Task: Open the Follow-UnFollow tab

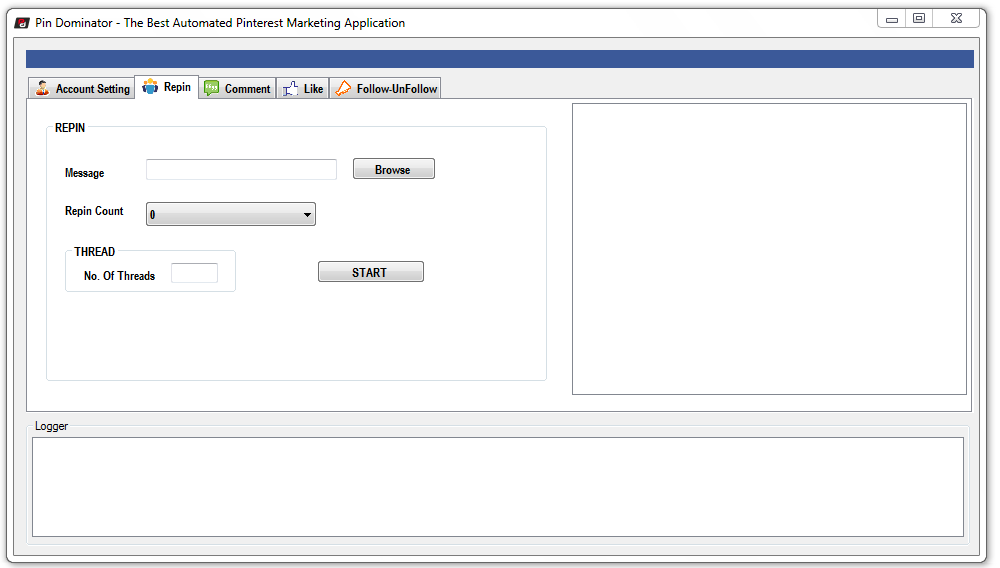Action: tap(385, 88)
